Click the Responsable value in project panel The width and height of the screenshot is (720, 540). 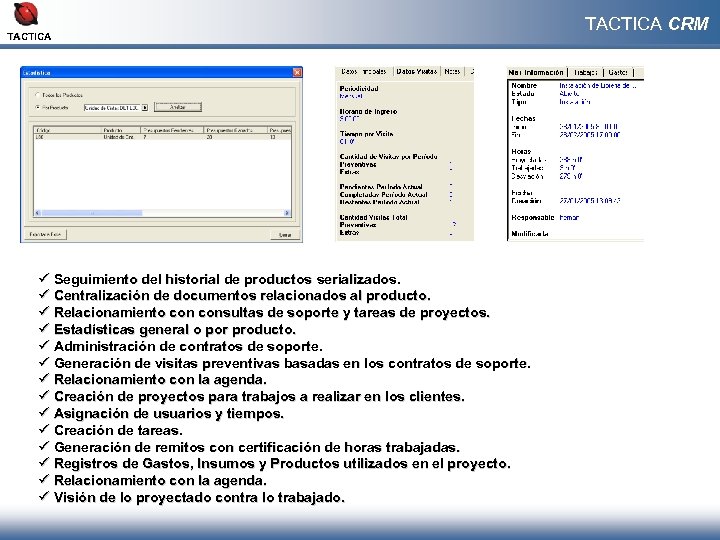coord(569,218)
